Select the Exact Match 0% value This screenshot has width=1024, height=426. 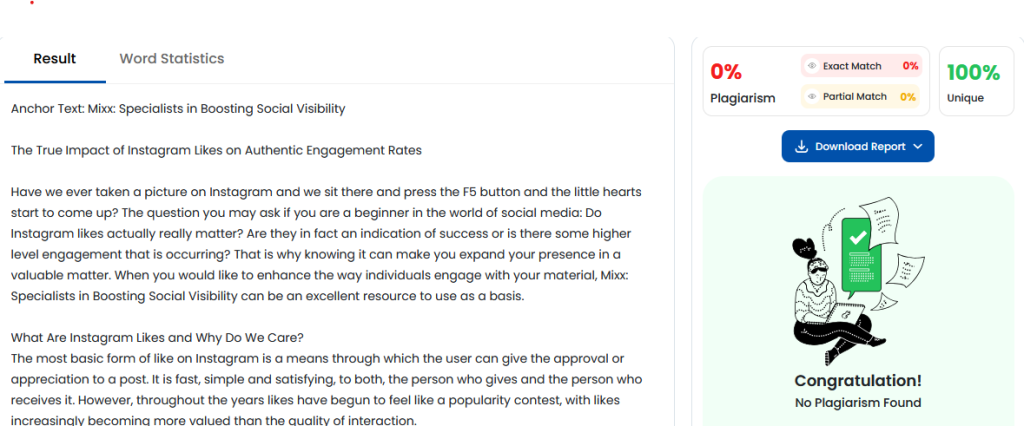click(910, 66)
